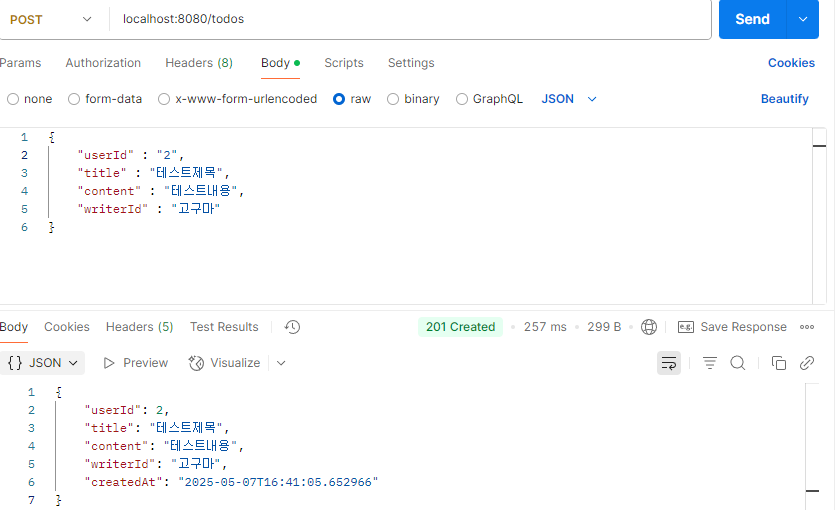Image resolution: width=836 pixels, height=510 pixels.
Task: Click the search response magnifier icon
Action: tap(738, 363)
